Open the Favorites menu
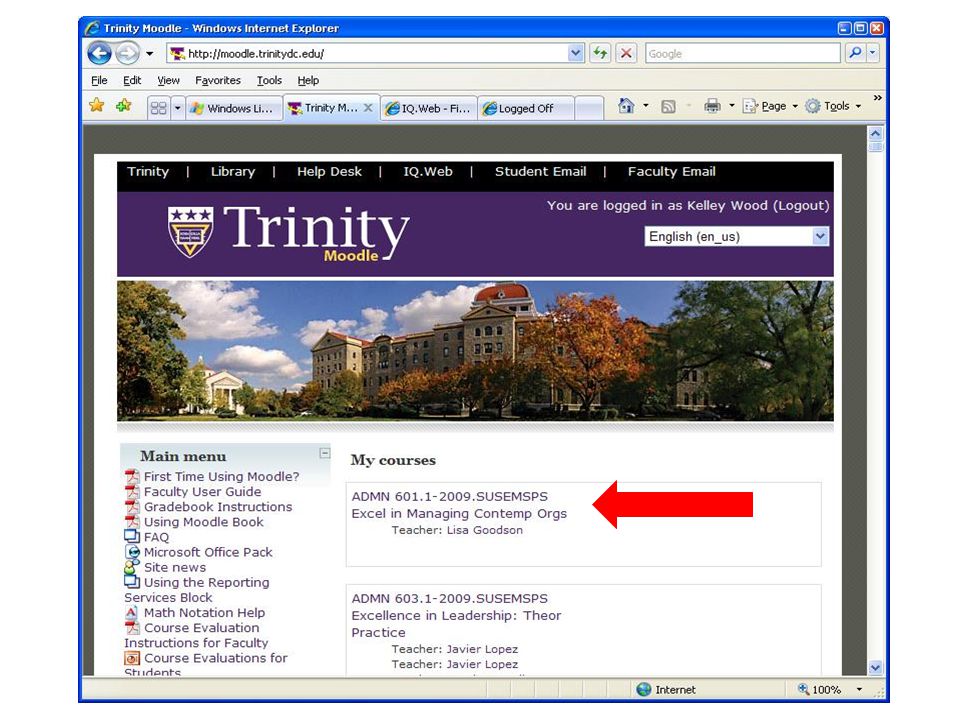This screenshot has height=720, width=960. click(x=217, y=80)
